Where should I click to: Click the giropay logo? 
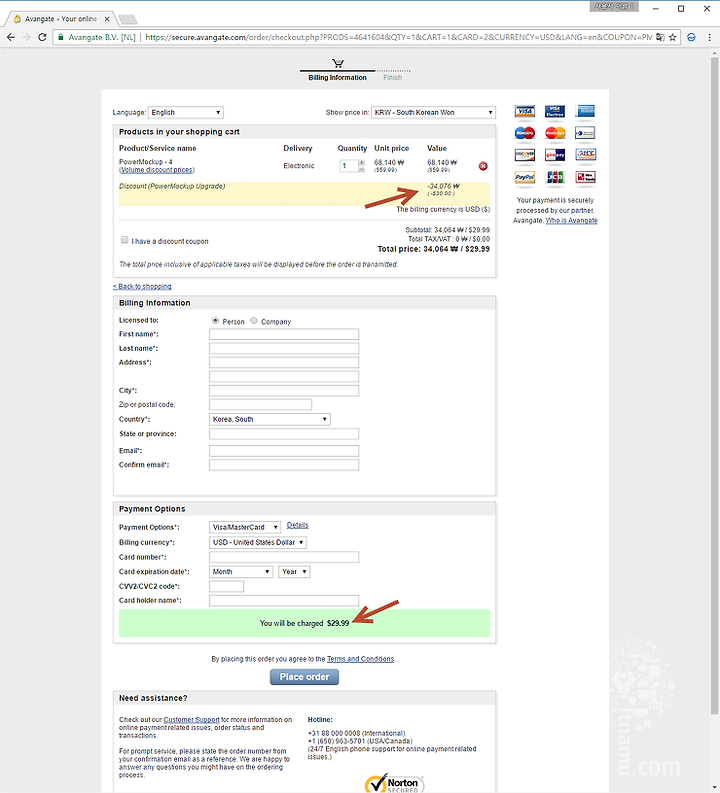(x=555, y=155)
